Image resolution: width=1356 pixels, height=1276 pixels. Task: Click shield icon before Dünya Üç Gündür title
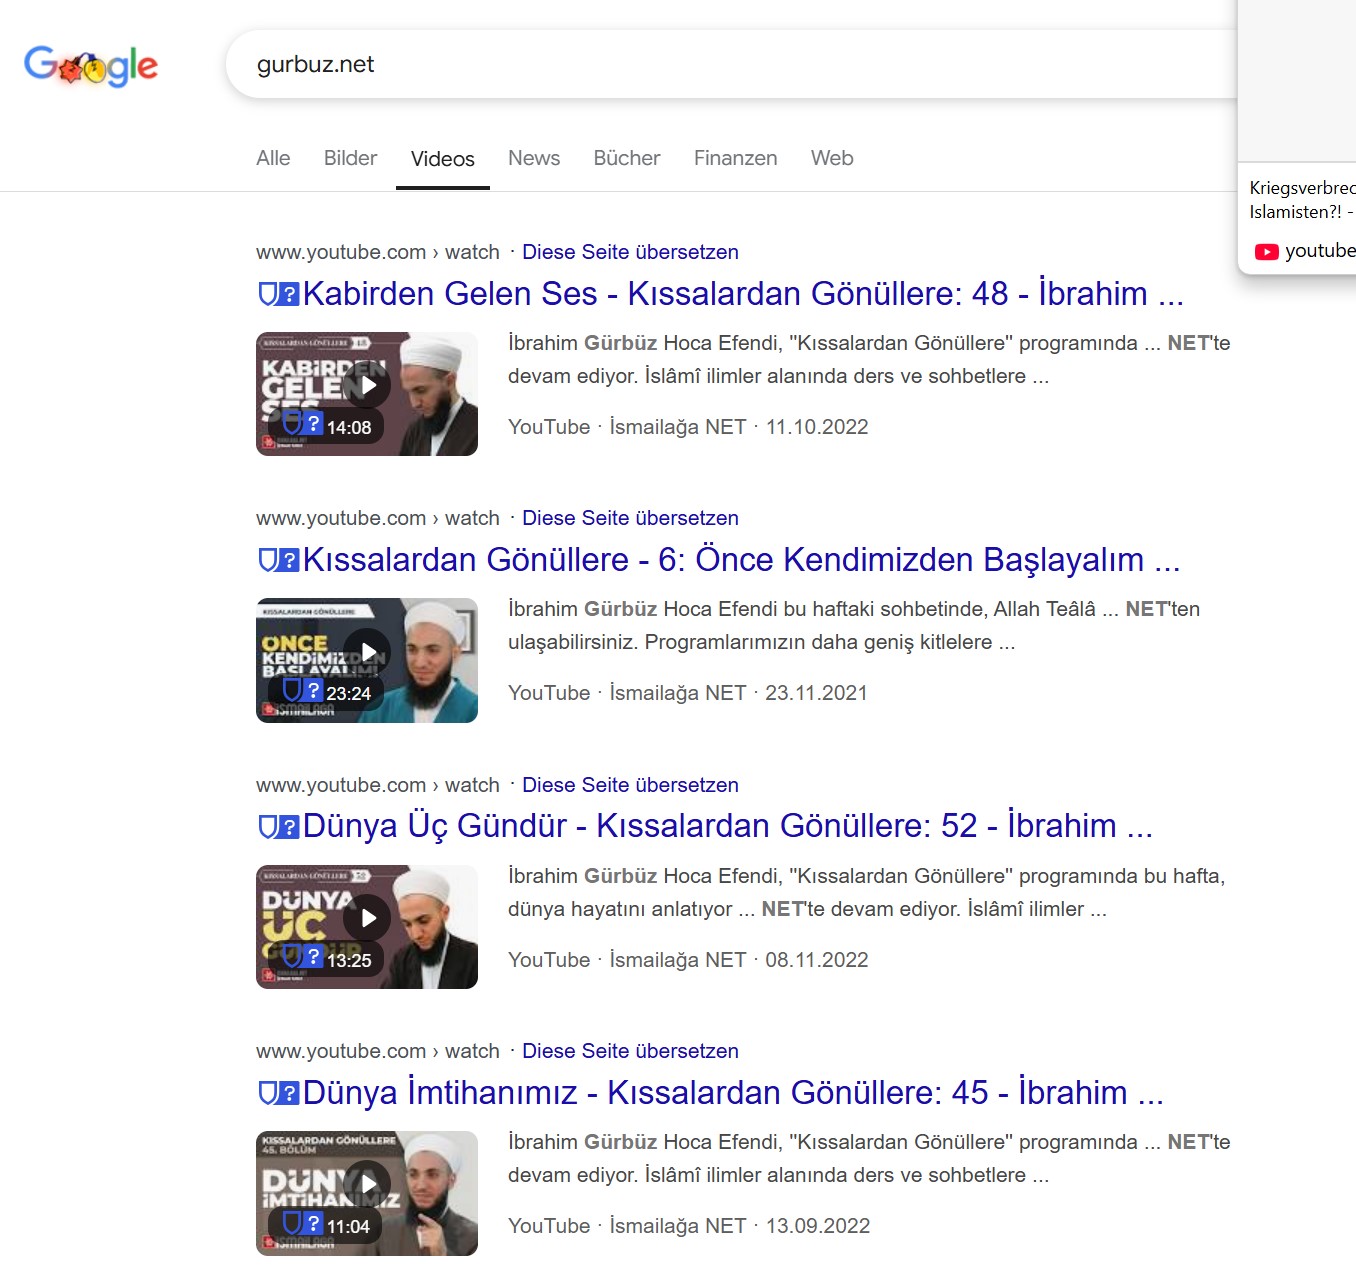pos(279,827)
